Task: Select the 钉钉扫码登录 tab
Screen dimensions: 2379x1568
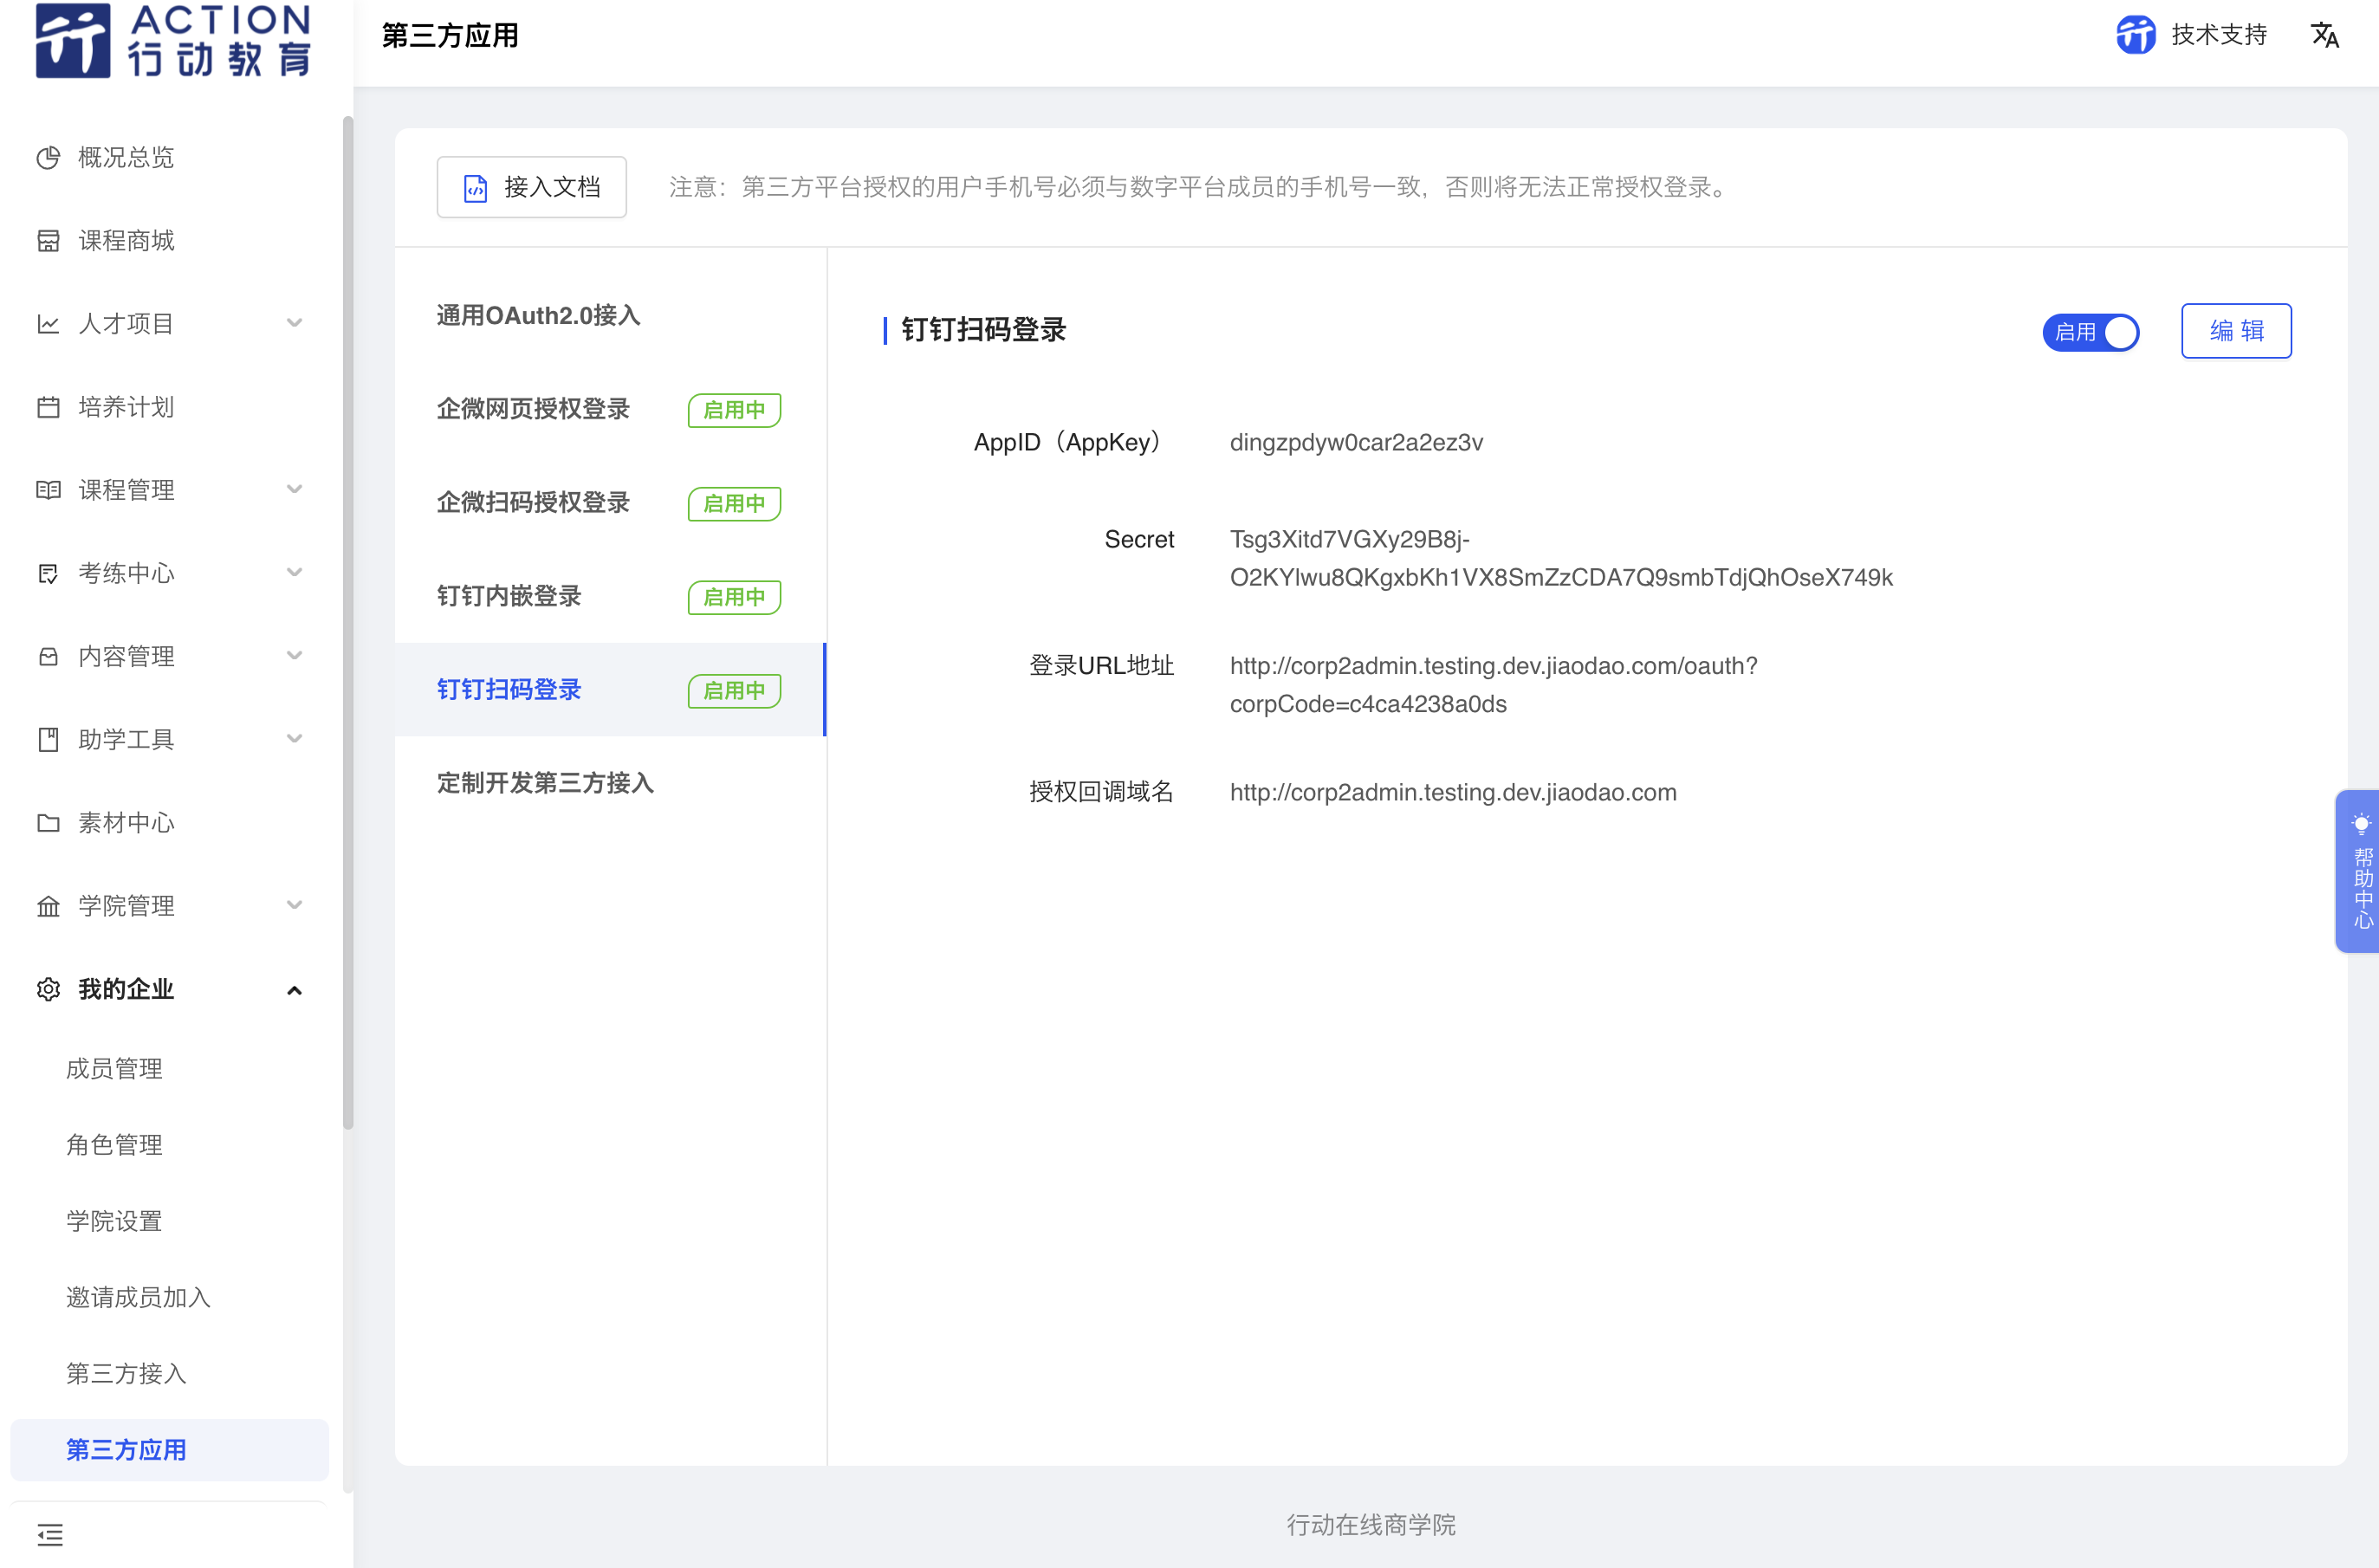Action: 611,690
